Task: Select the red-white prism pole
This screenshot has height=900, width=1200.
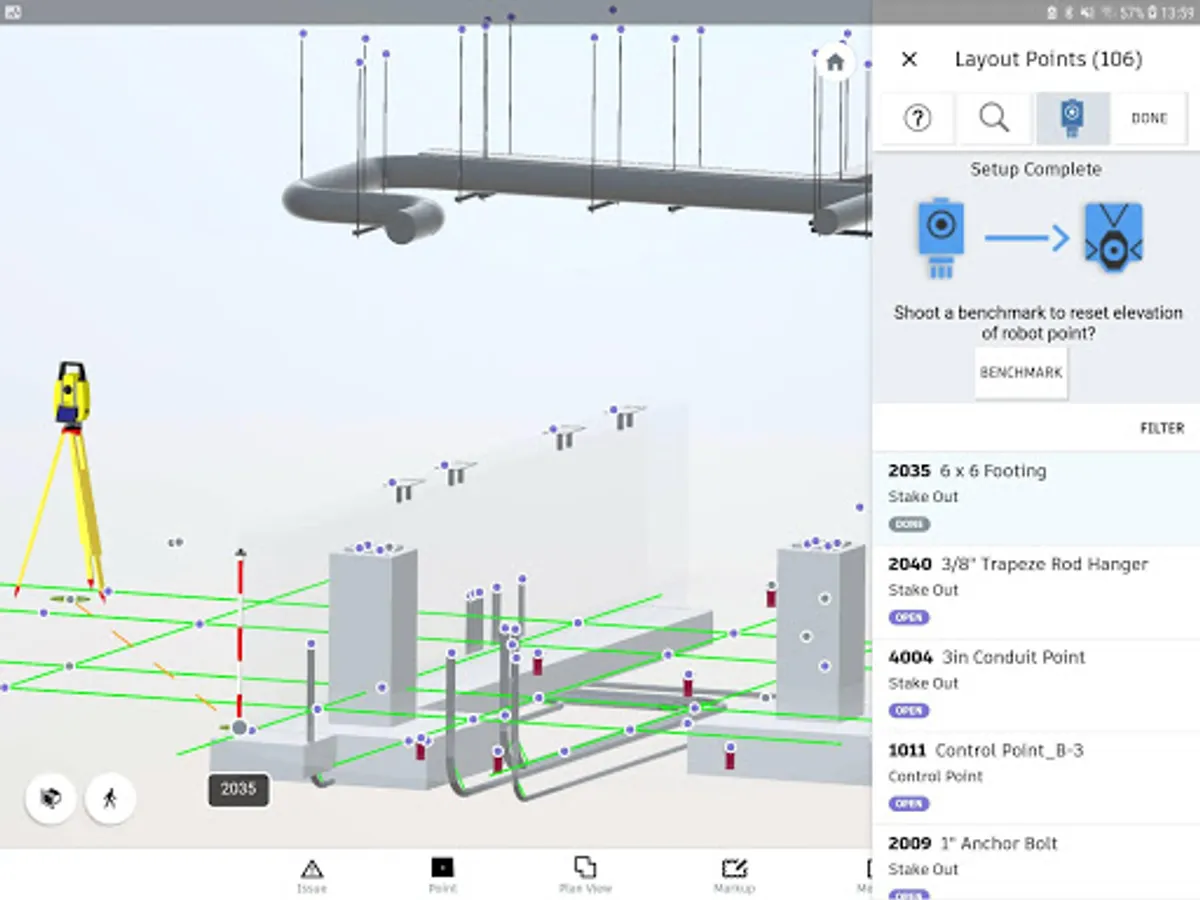Action: pos(240,640)
